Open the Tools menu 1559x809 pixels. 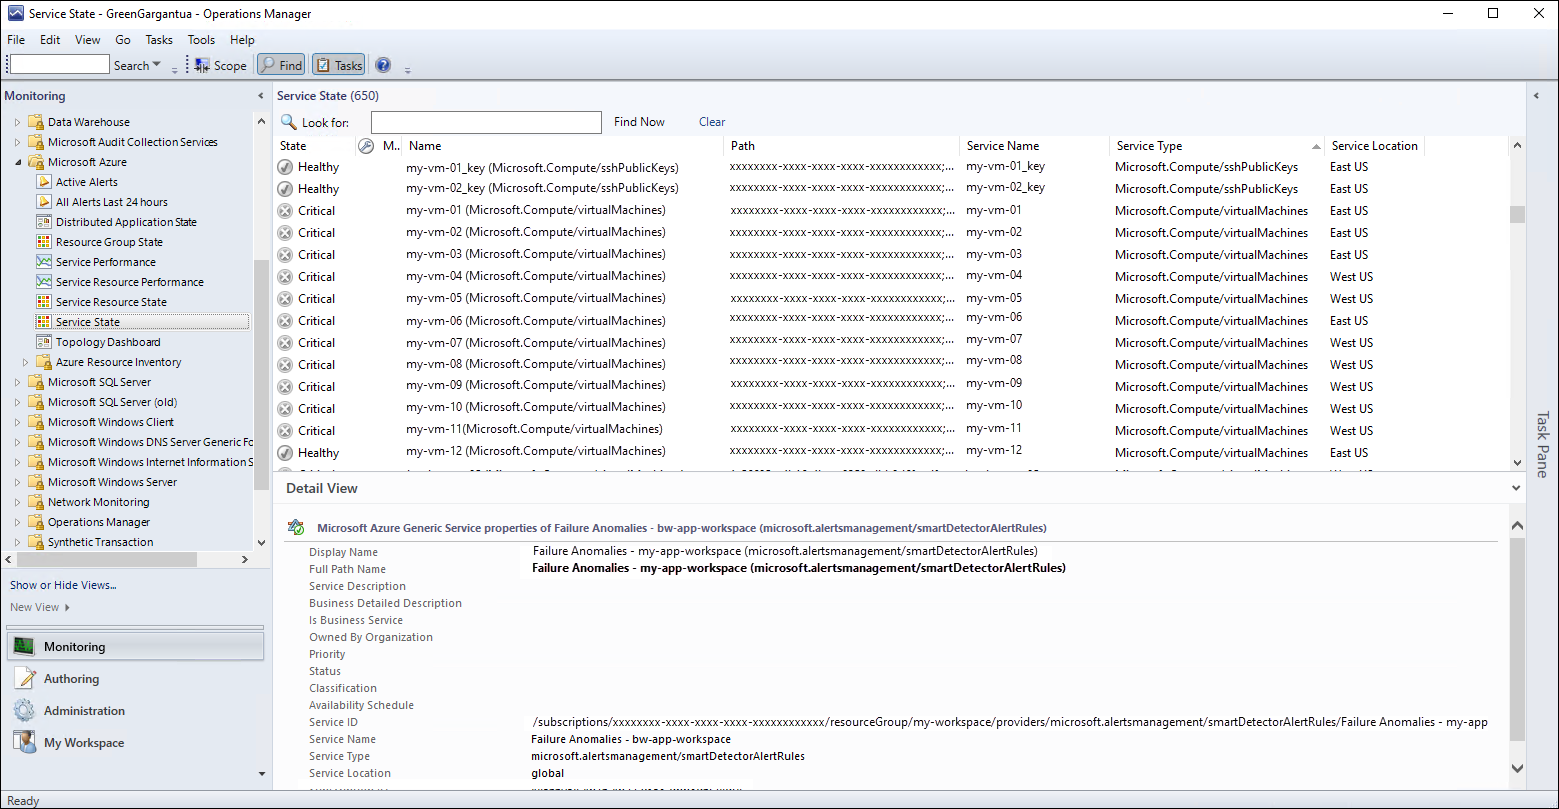point(201,40)
